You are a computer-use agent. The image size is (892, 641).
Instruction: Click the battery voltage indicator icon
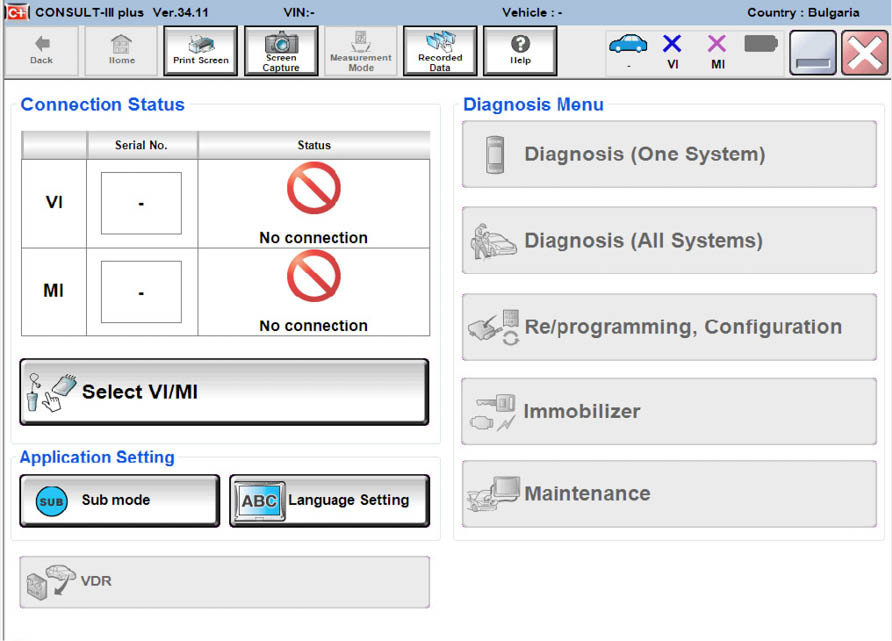point(761,44)
